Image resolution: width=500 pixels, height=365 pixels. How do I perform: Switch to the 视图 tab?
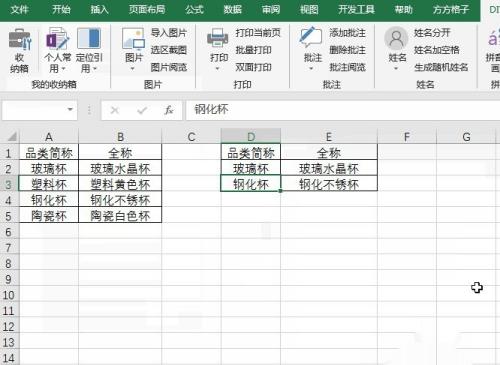coord(309,9)
